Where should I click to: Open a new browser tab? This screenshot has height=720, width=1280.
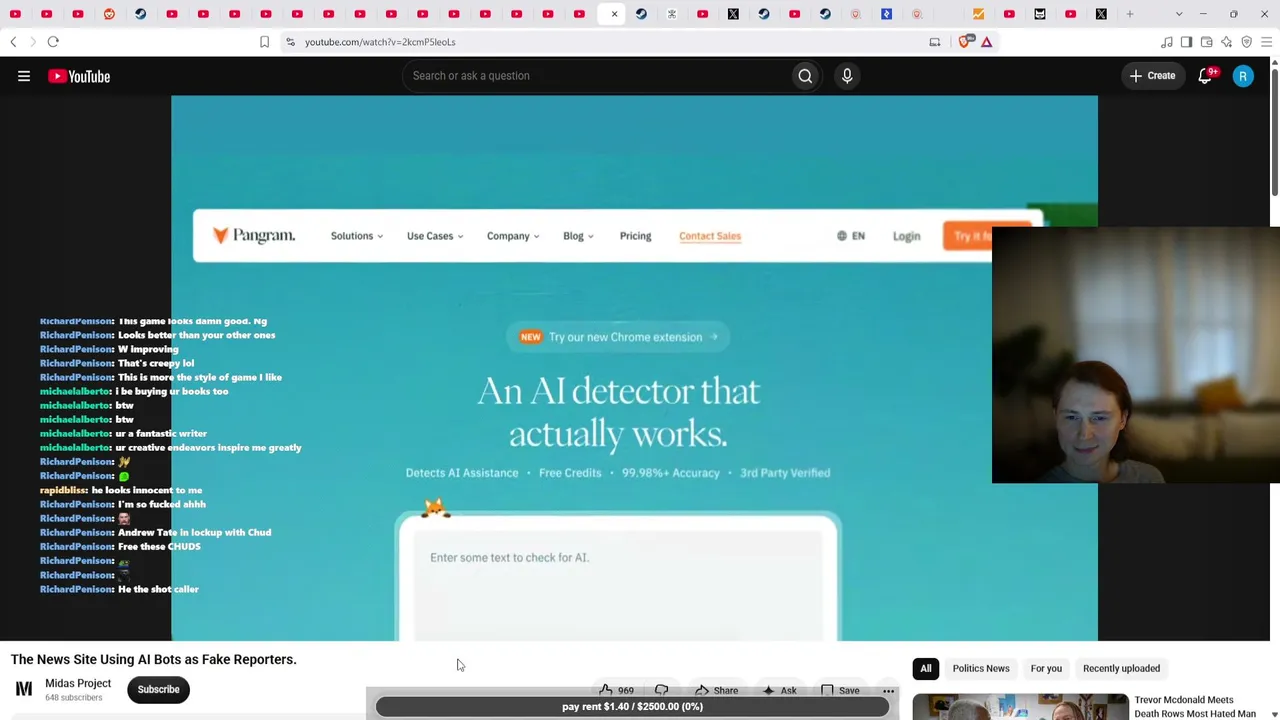1130,14
